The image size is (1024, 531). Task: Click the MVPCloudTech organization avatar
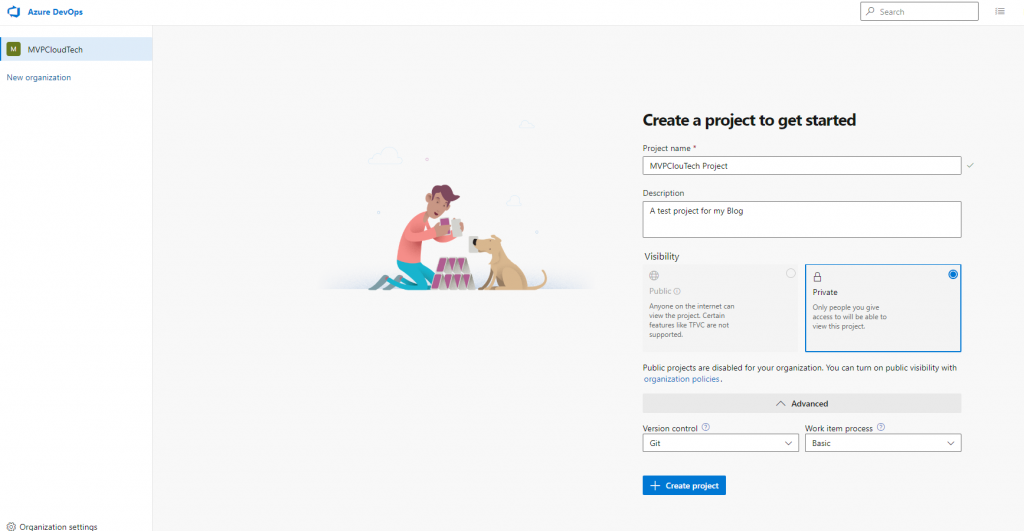pyautogui.click(x=14, y=49)
